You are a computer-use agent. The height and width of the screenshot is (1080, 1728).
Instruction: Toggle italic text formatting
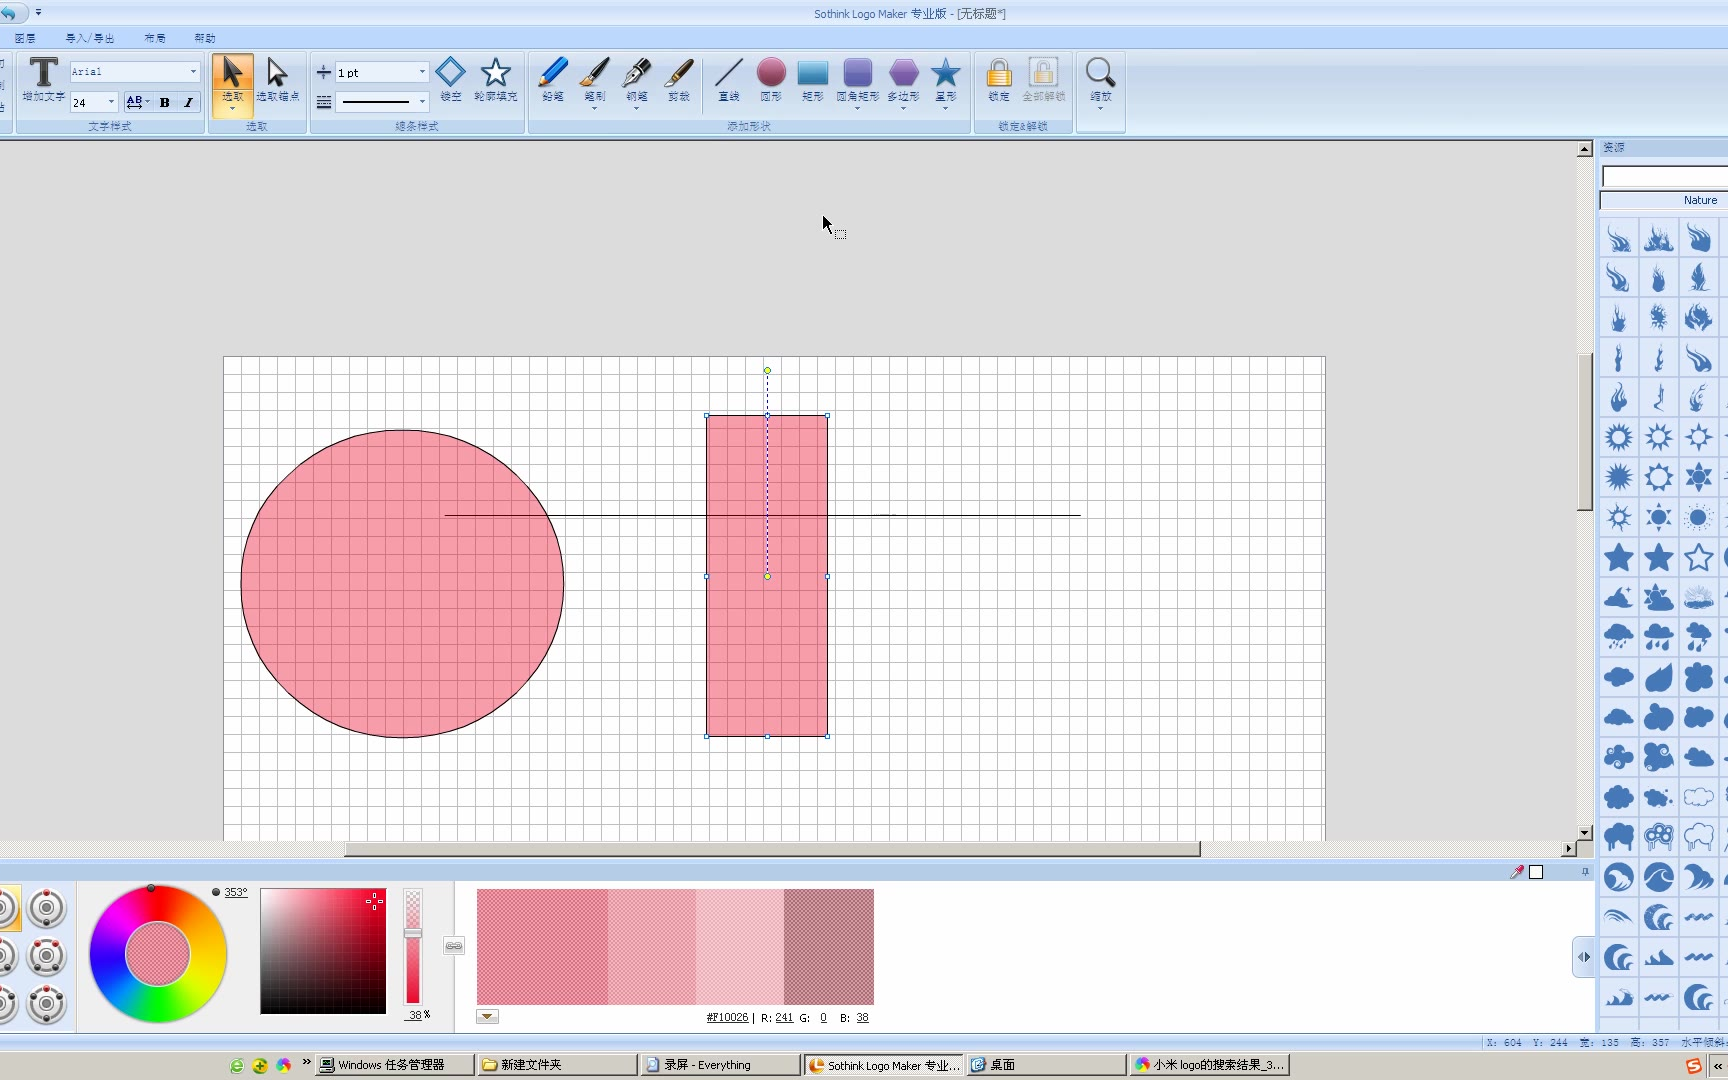click(188, 102)
